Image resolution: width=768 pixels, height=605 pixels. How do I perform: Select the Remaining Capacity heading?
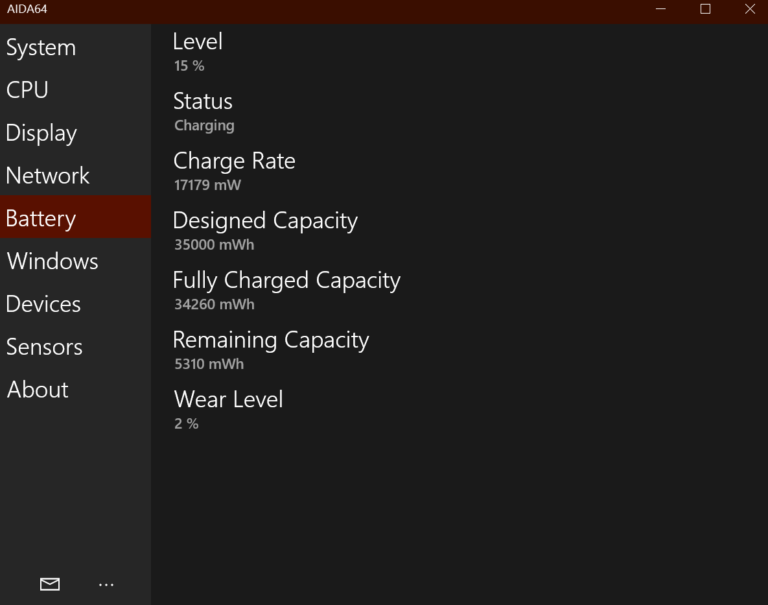(271, 340)
